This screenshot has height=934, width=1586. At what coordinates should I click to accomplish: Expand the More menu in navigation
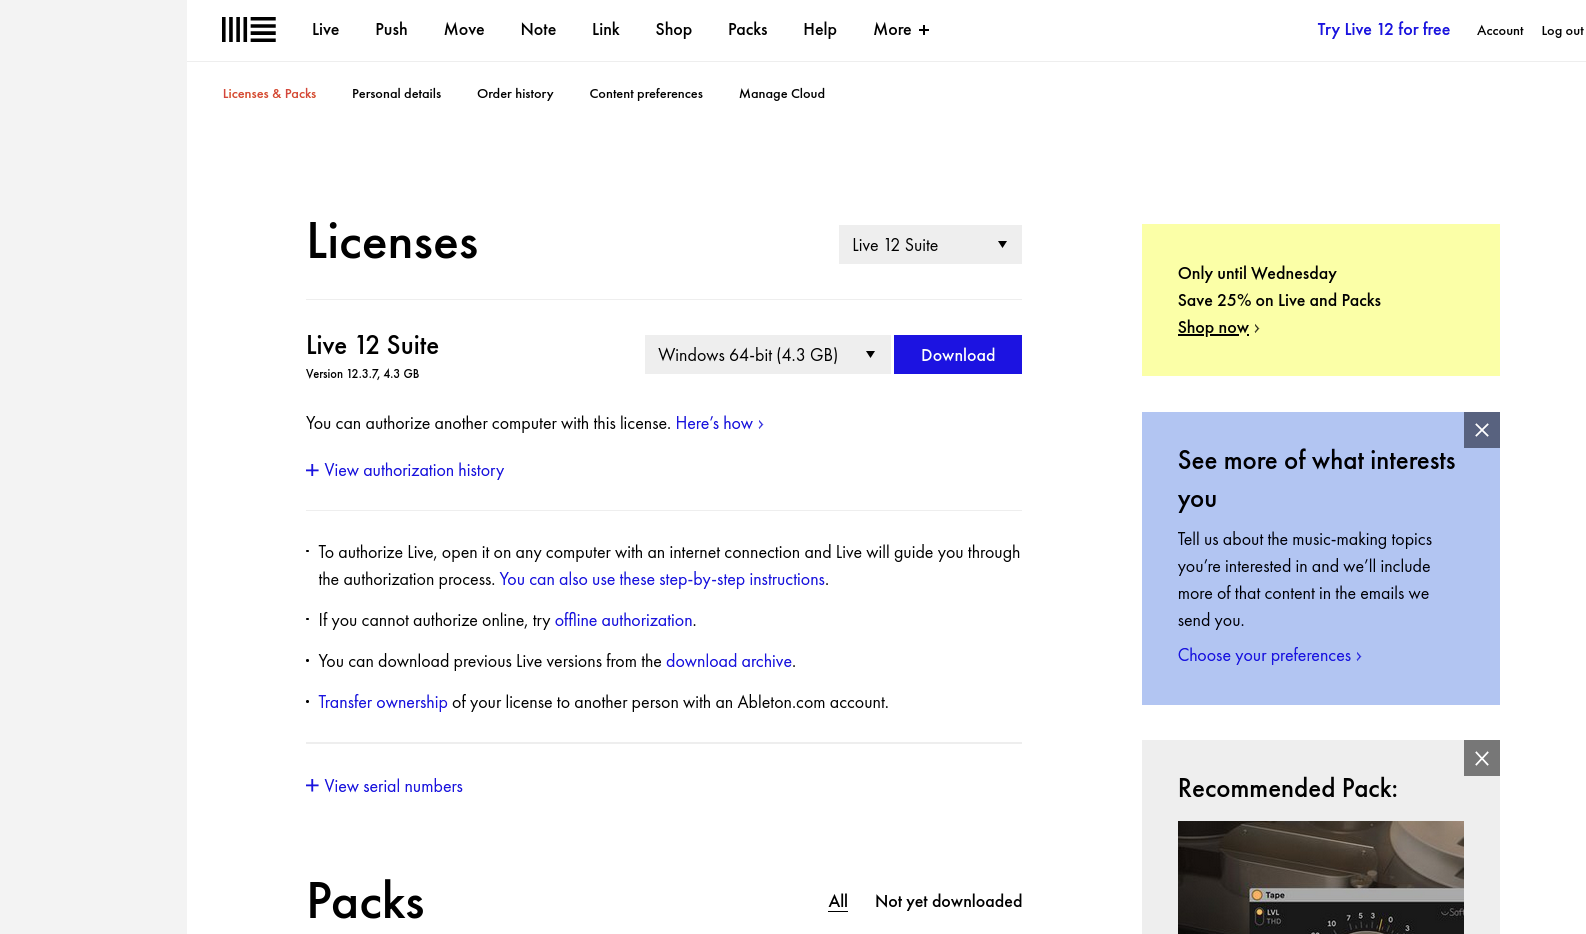(900, 30)
